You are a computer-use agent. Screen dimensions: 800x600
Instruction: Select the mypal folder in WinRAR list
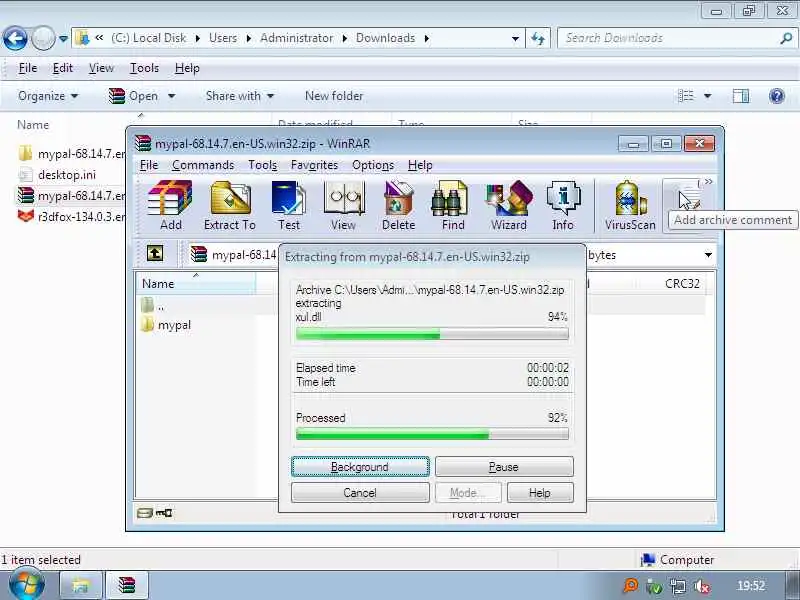click(x=166, y=325)
